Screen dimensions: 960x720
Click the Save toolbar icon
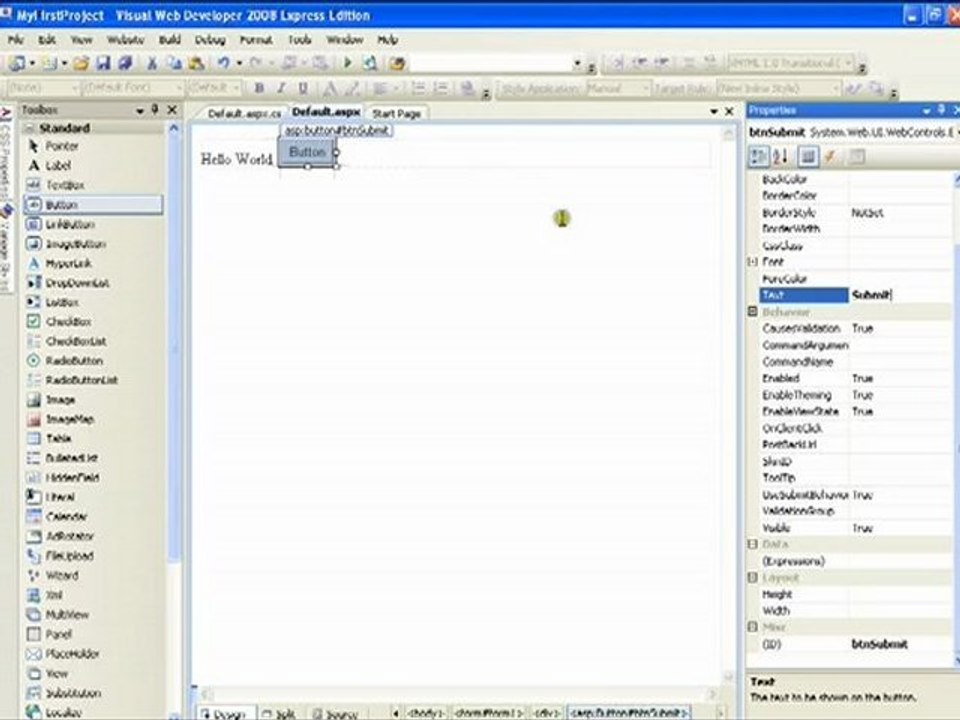point(103,63)
